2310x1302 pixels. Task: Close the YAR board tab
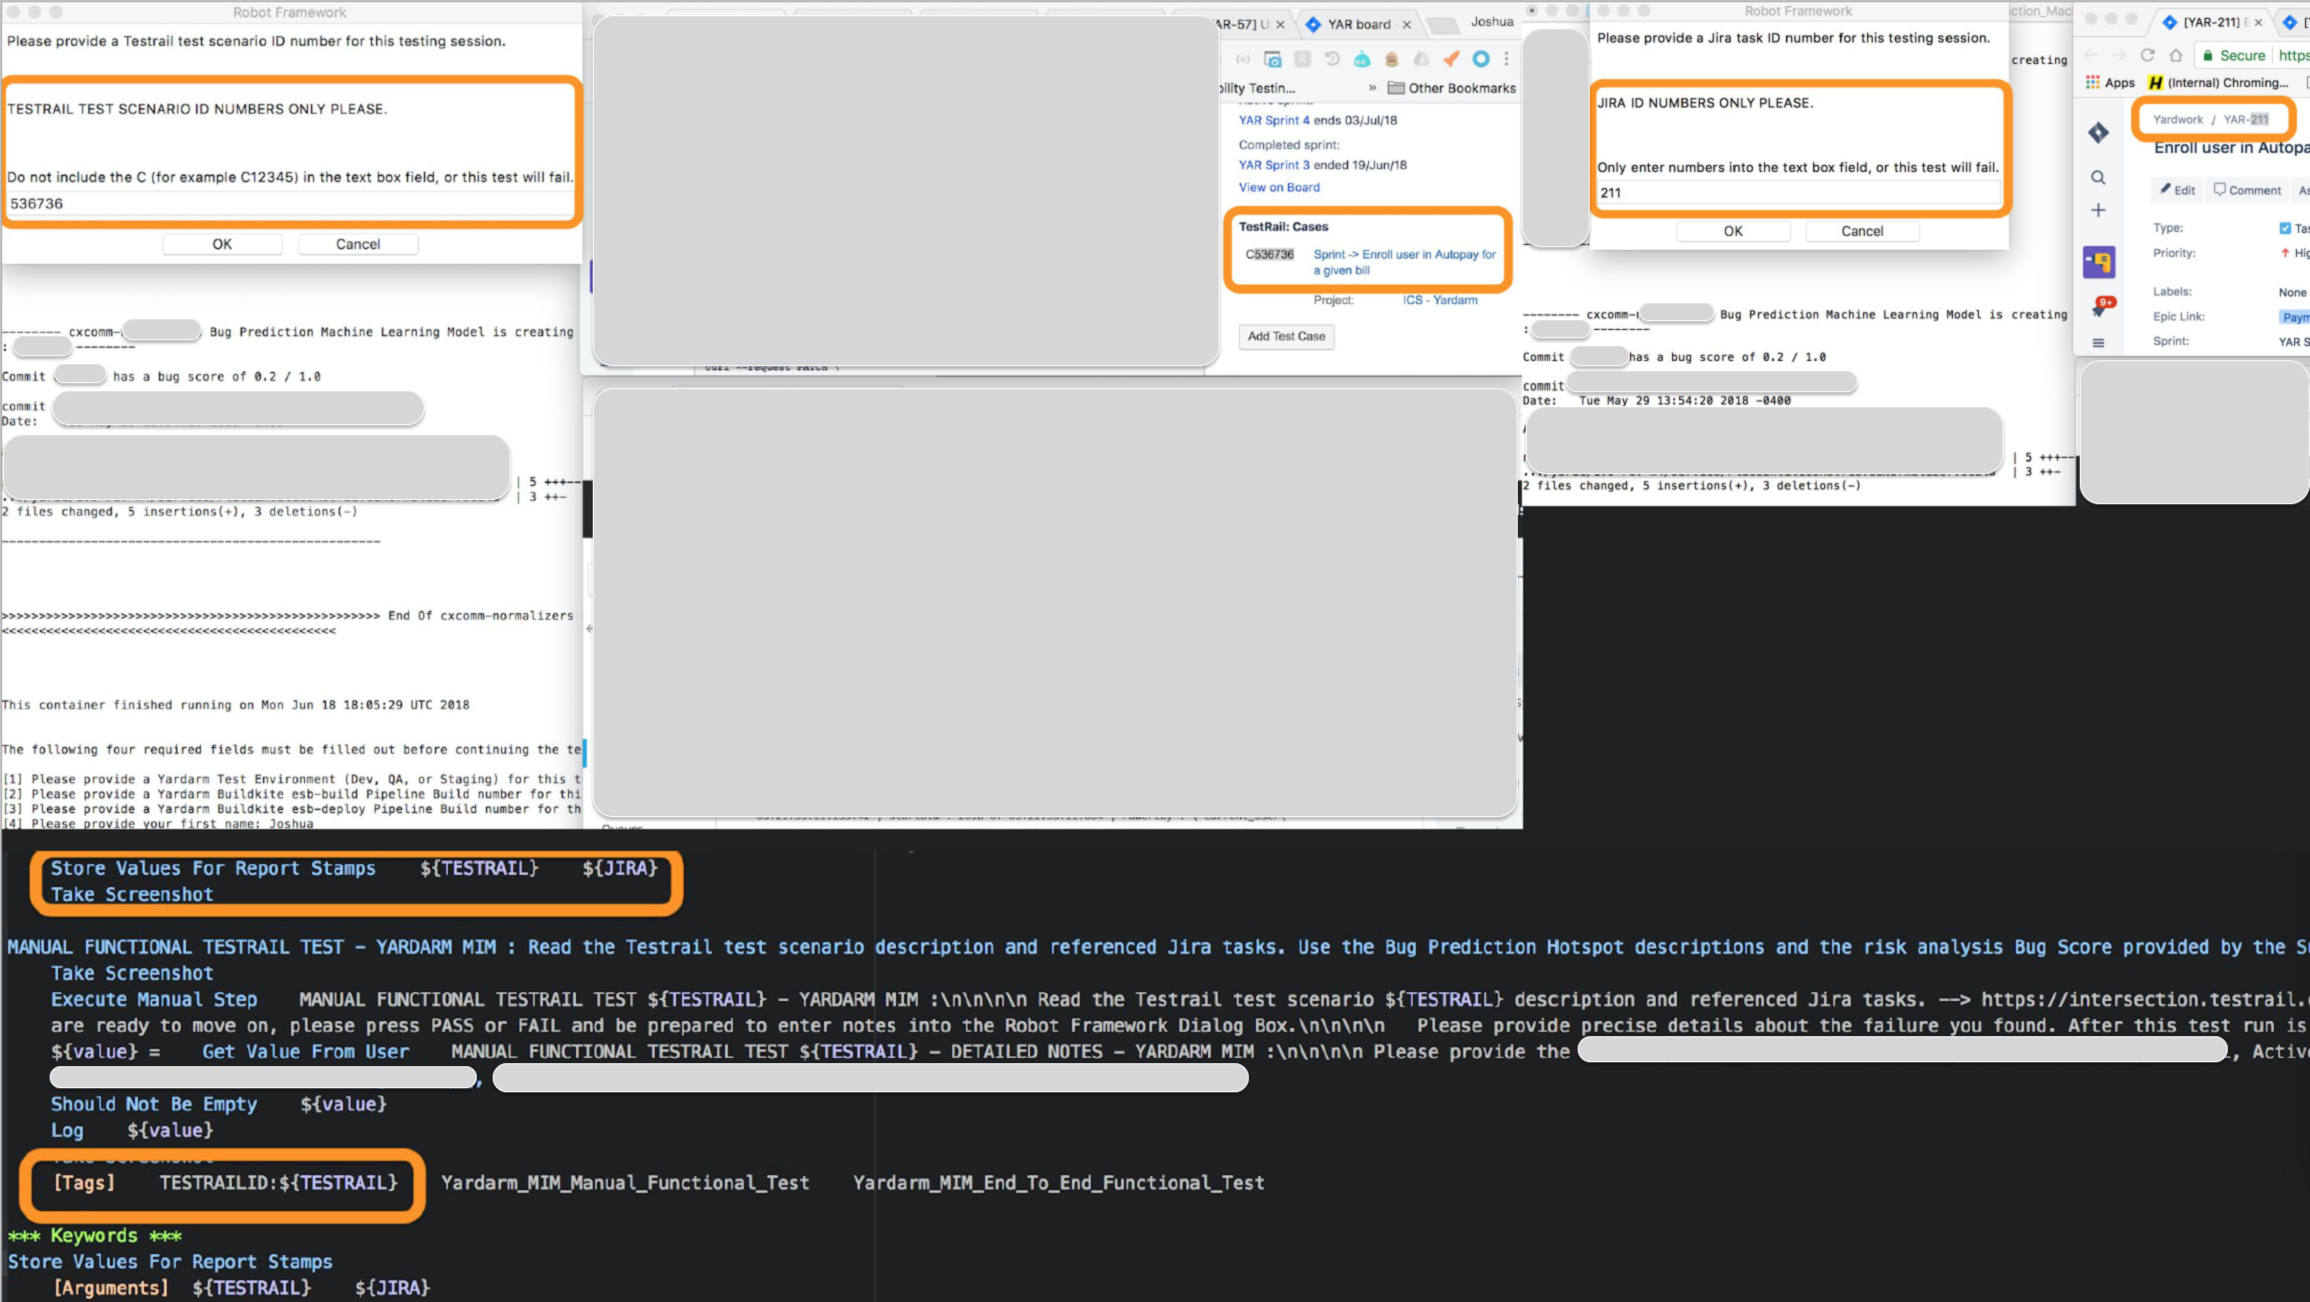click(1407, 24)
